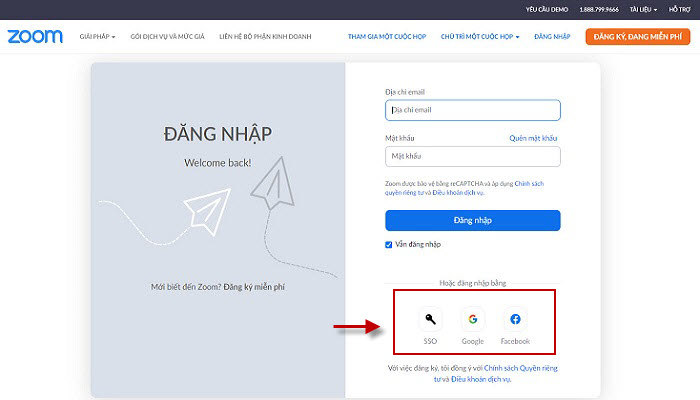Open Điều khoản dịch vụ link near reCAPTCHA
This screenshot has height=400, width=700.
[458, 193]
